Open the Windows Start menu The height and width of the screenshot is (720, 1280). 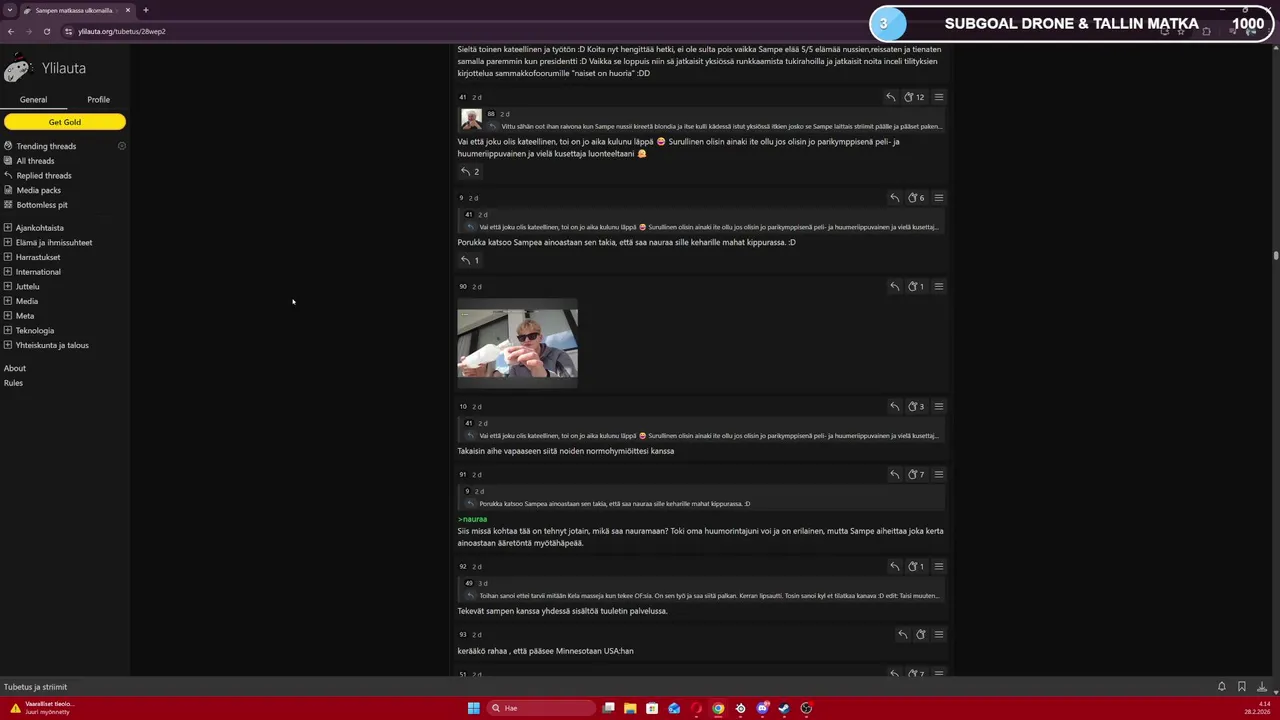(474, 708)
